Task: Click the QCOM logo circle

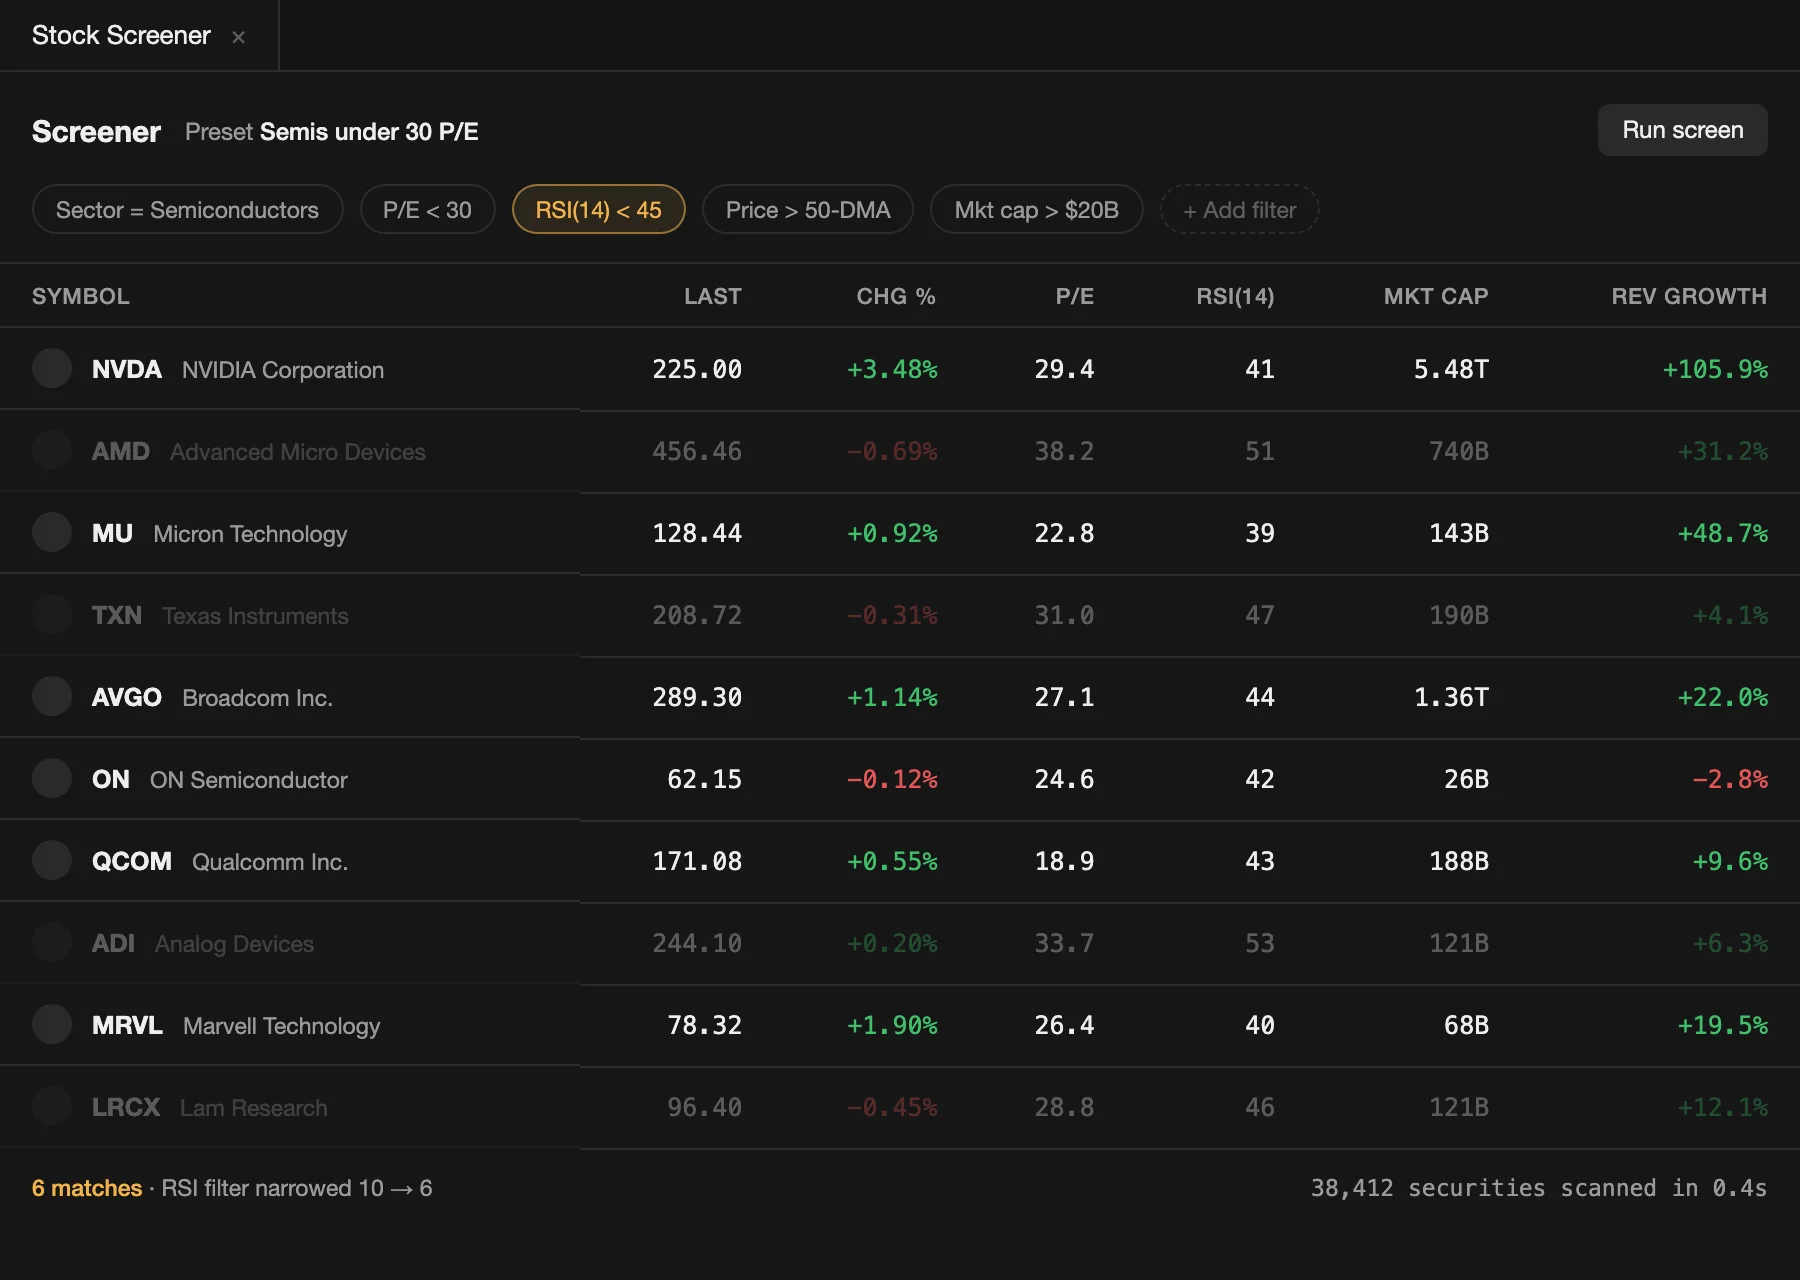Action: (52, 860)
